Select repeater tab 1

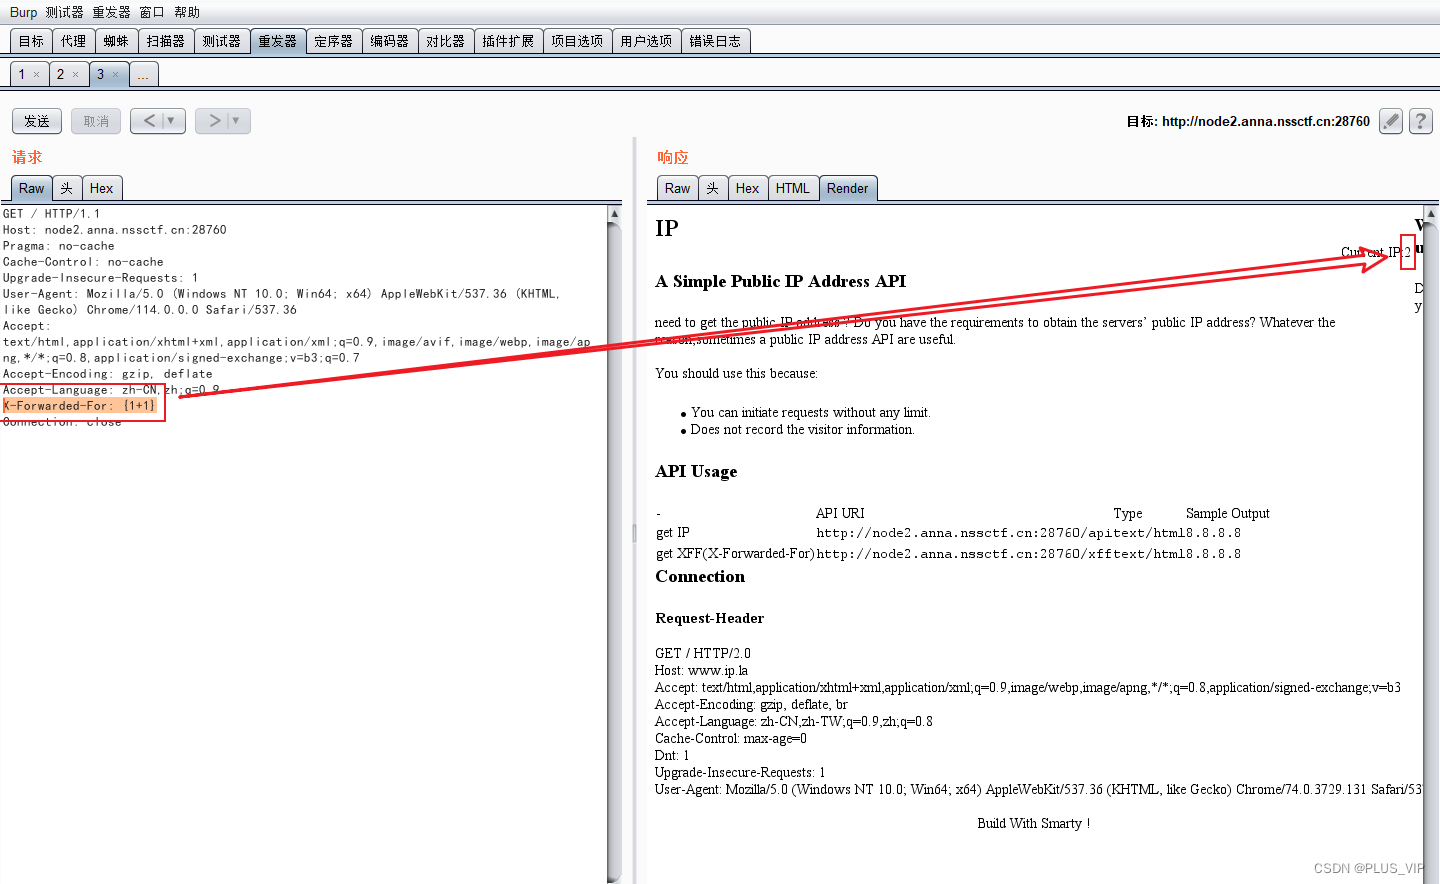22,74
